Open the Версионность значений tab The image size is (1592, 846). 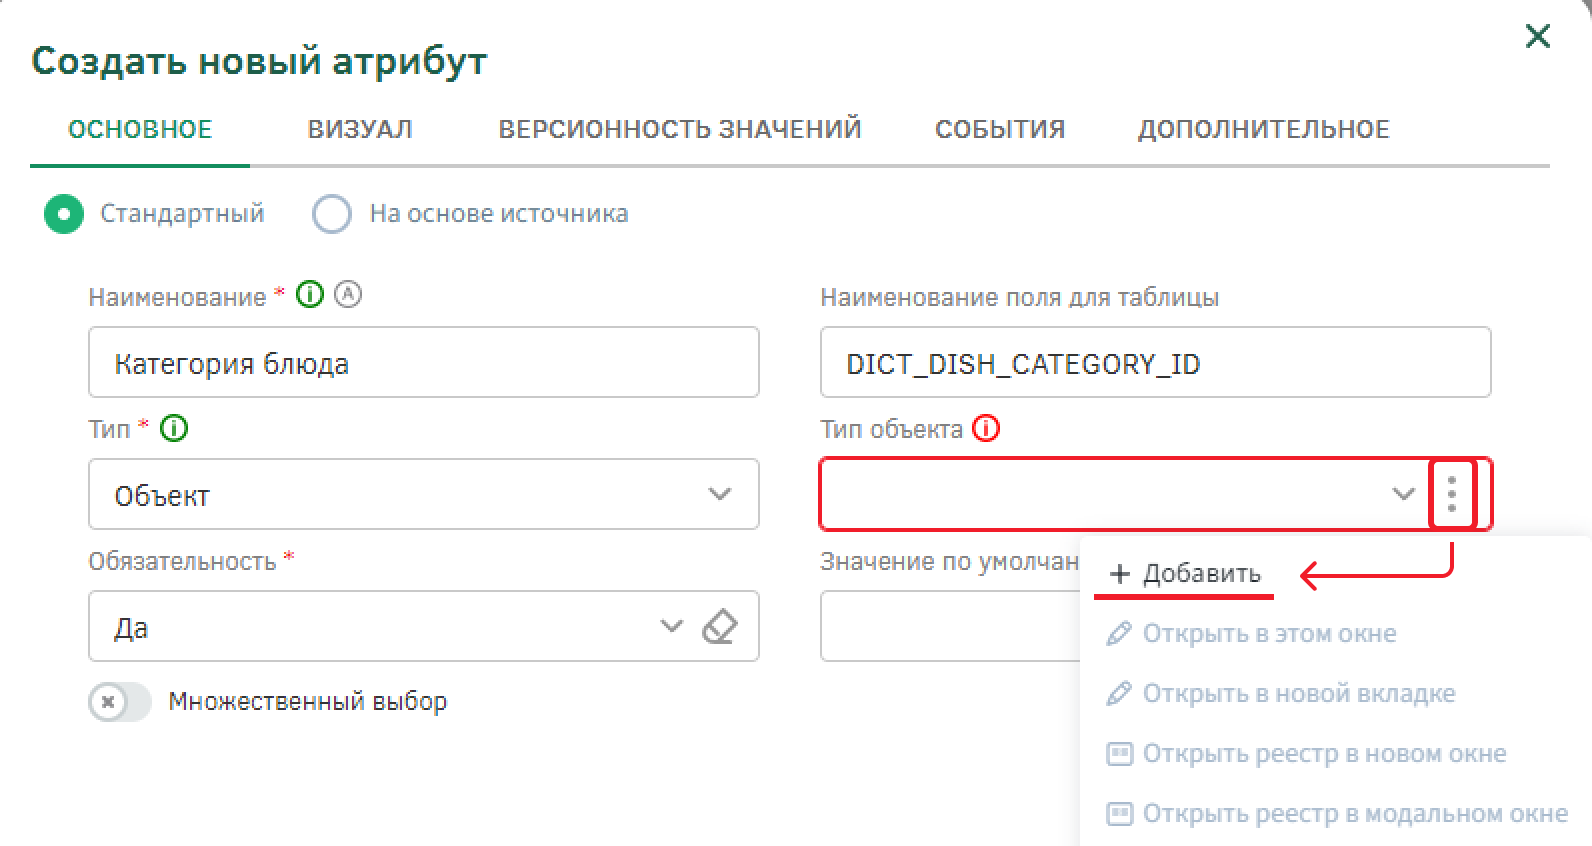tap(680, 130)
